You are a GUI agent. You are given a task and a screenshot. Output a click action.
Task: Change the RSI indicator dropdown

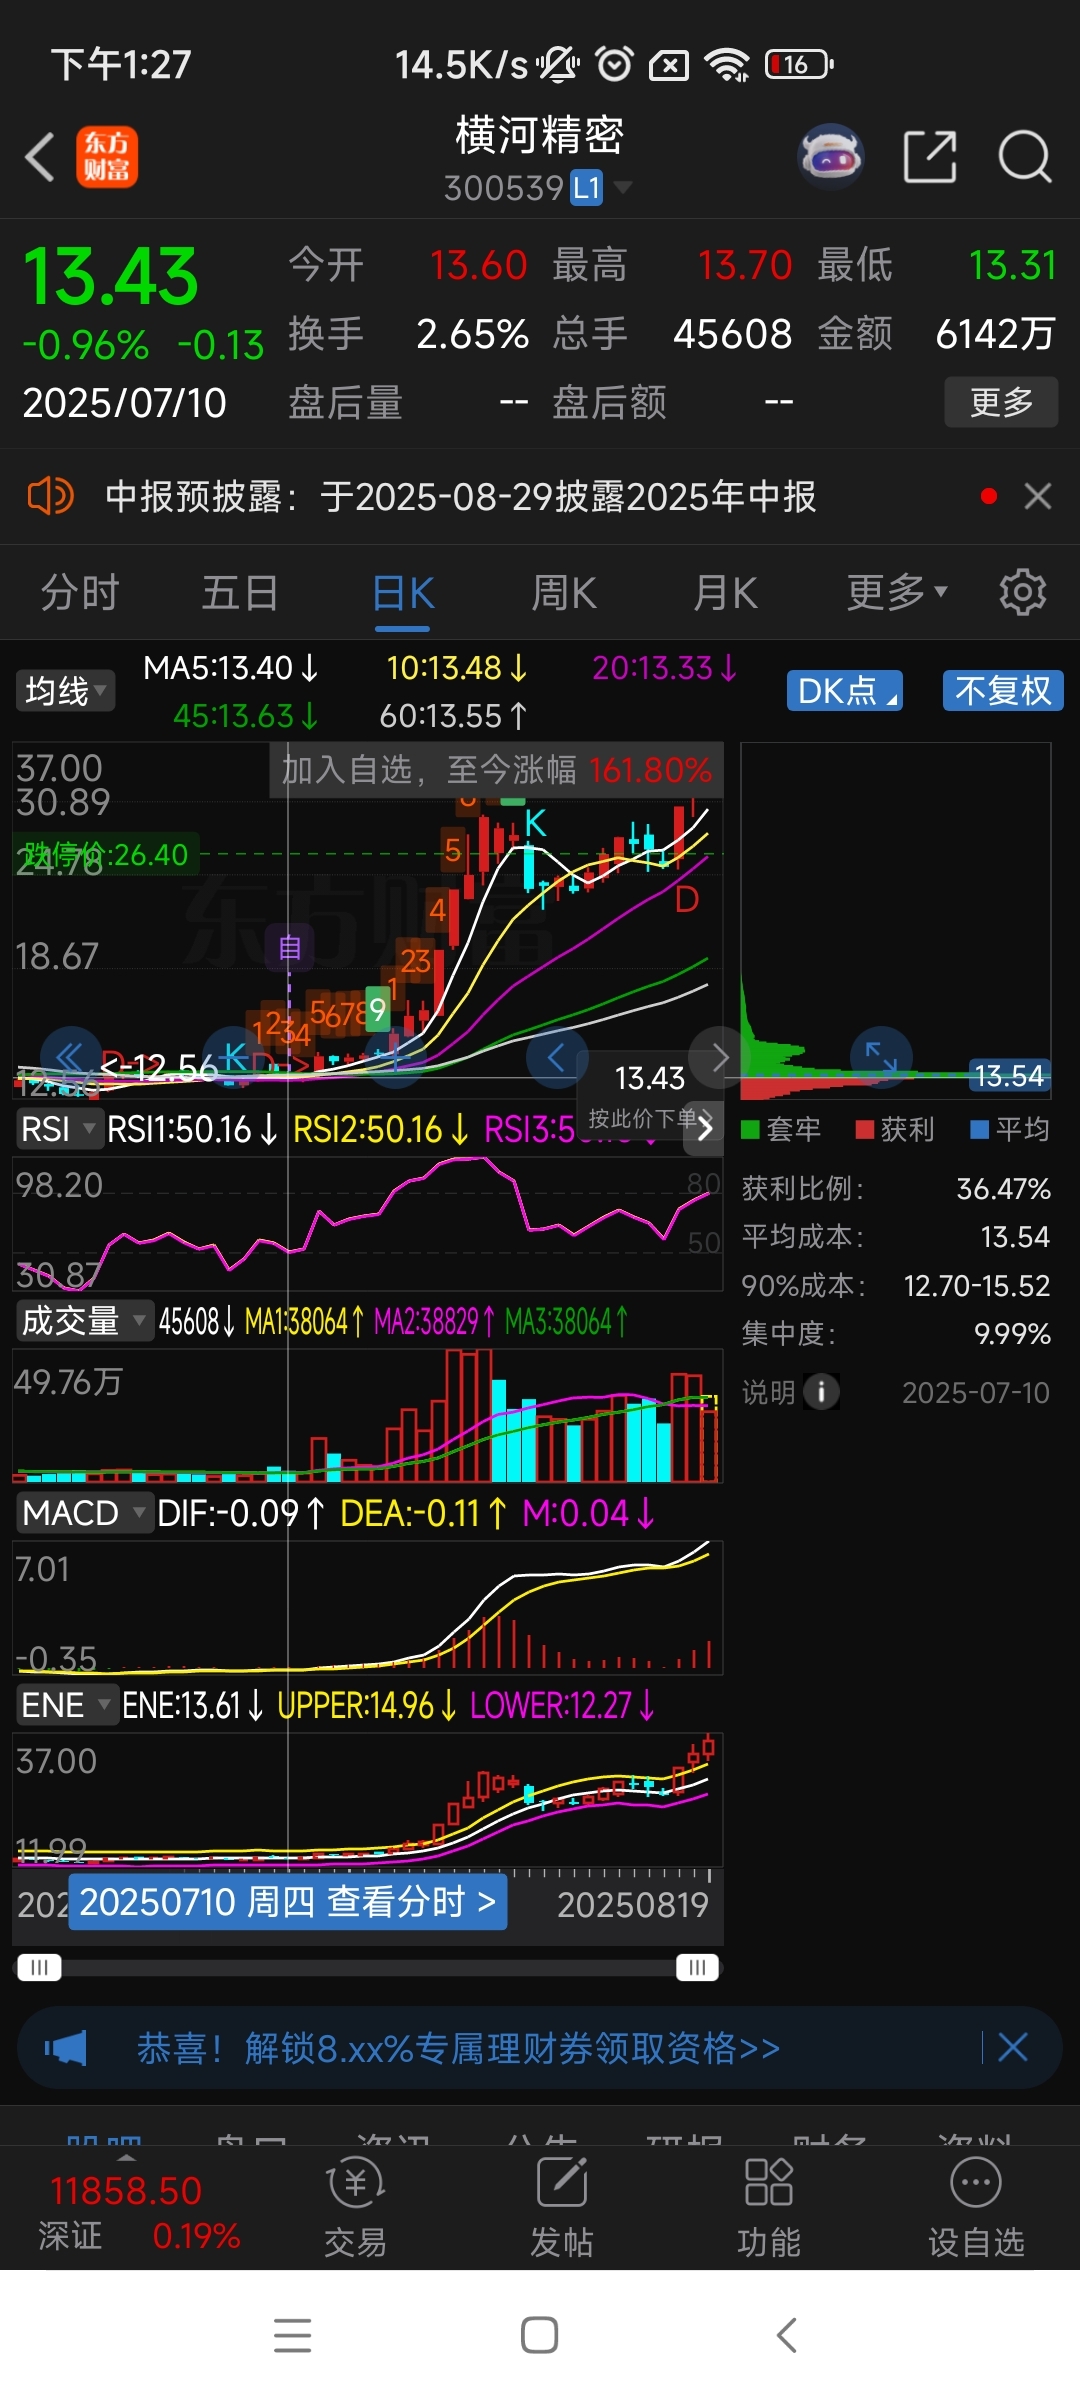[x=59, y=1128]
